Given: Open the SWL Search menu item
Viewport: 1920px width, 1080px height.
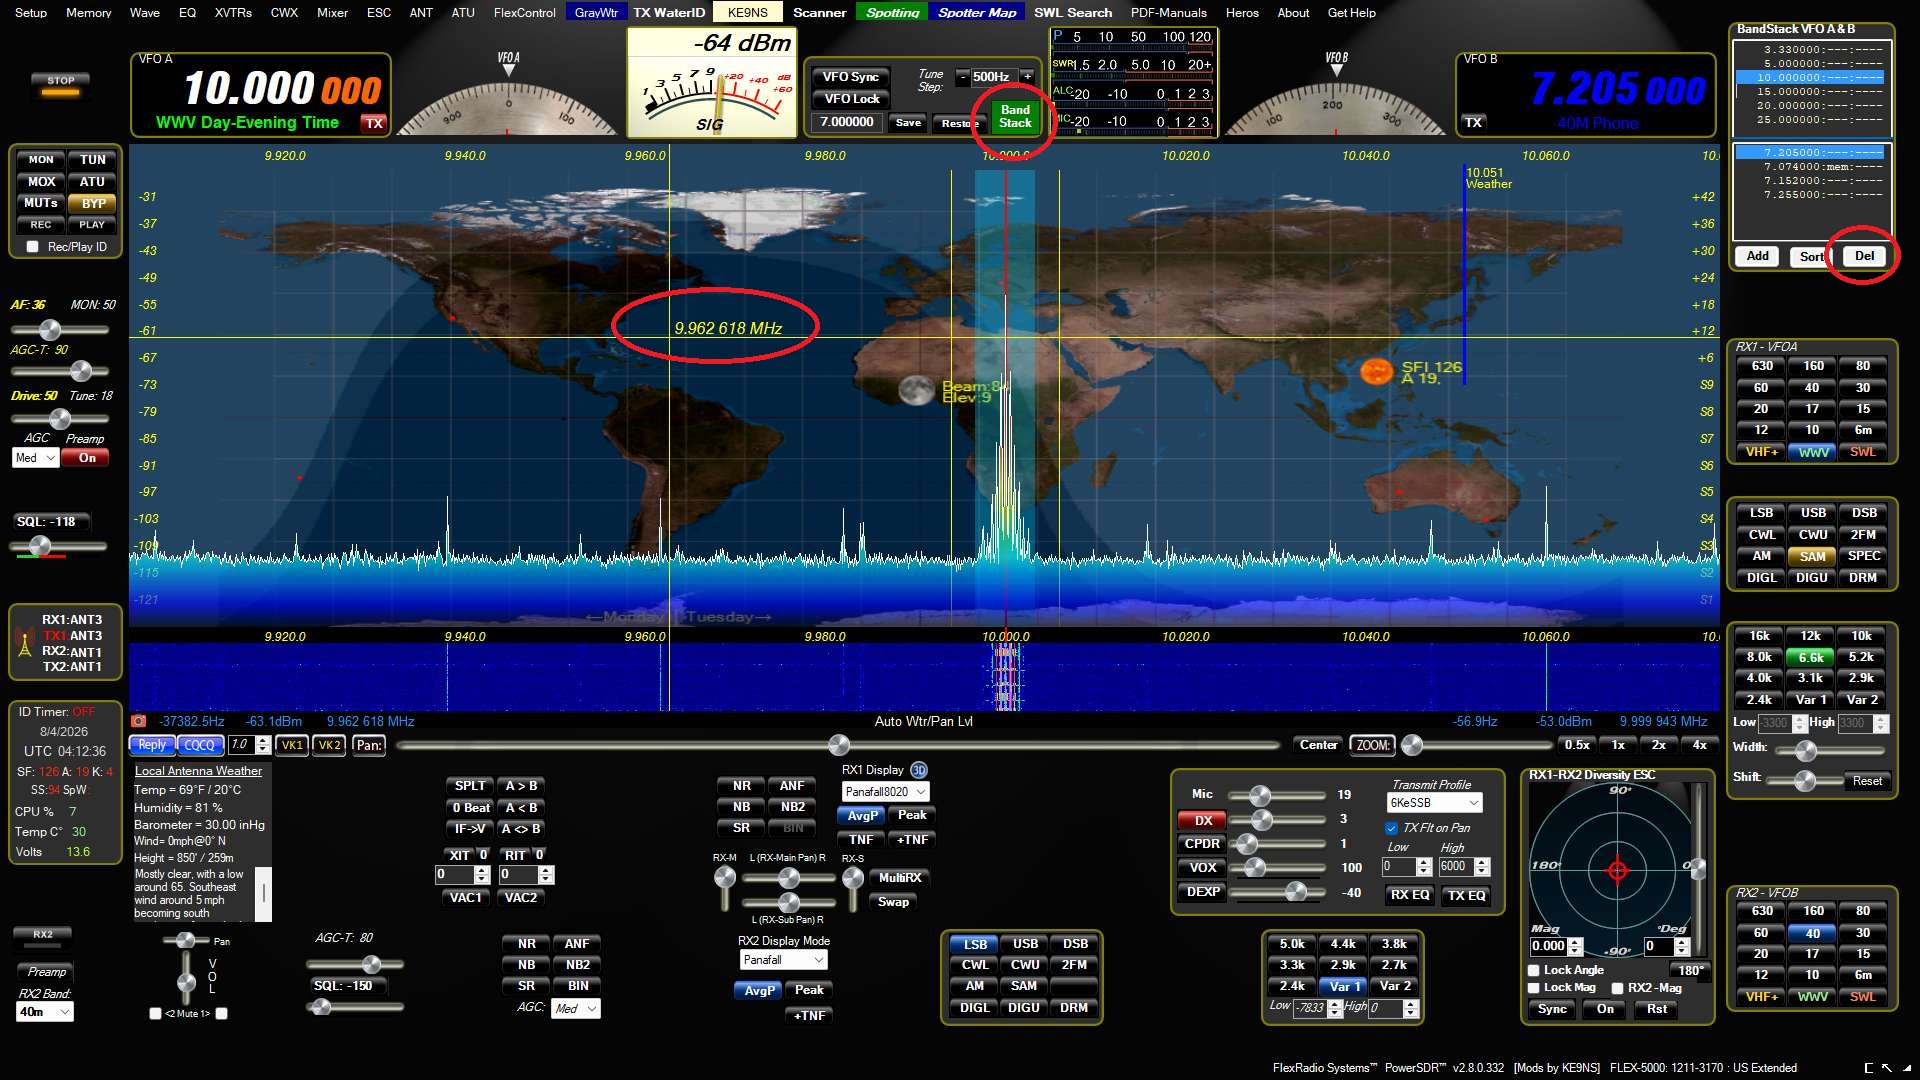Looking at the screenshot, I should tap(1072, 13).
